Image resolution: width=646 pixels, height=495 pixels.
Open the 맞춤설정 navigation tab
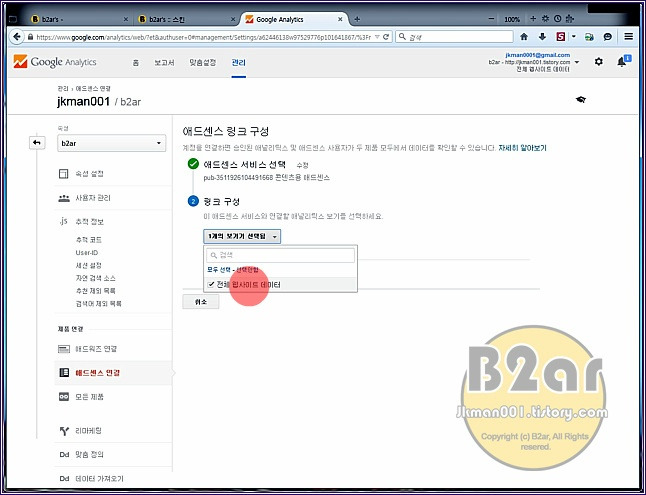pyautogui.click(x=203, y=63)
